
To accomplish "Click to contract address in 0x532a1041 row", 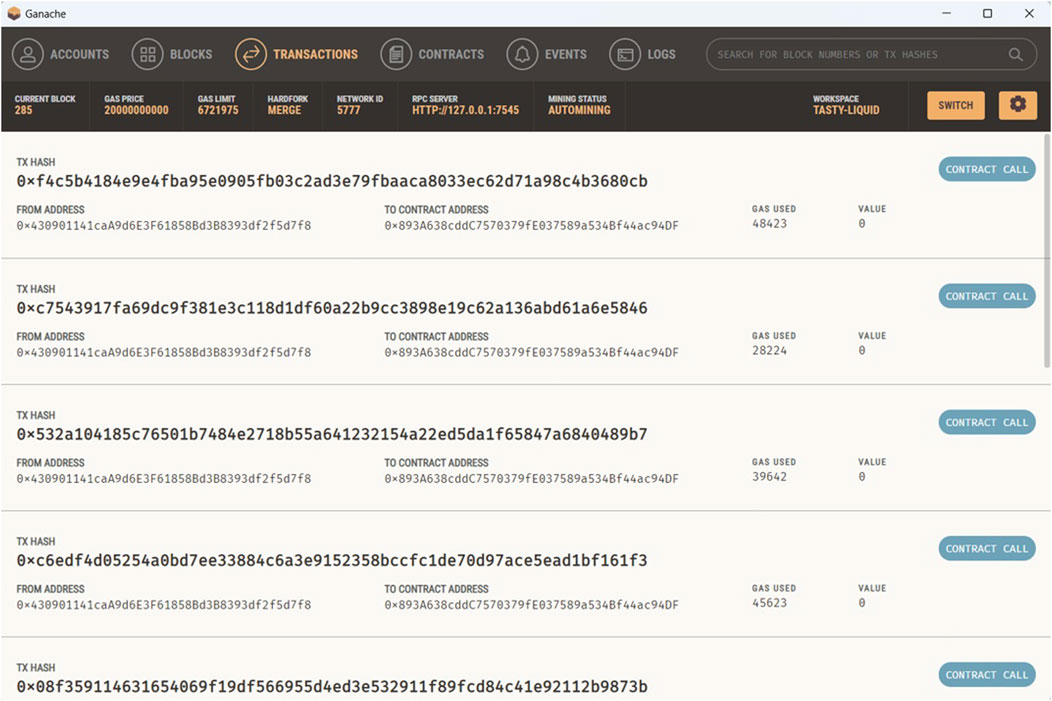I will [x=531, y=478].
